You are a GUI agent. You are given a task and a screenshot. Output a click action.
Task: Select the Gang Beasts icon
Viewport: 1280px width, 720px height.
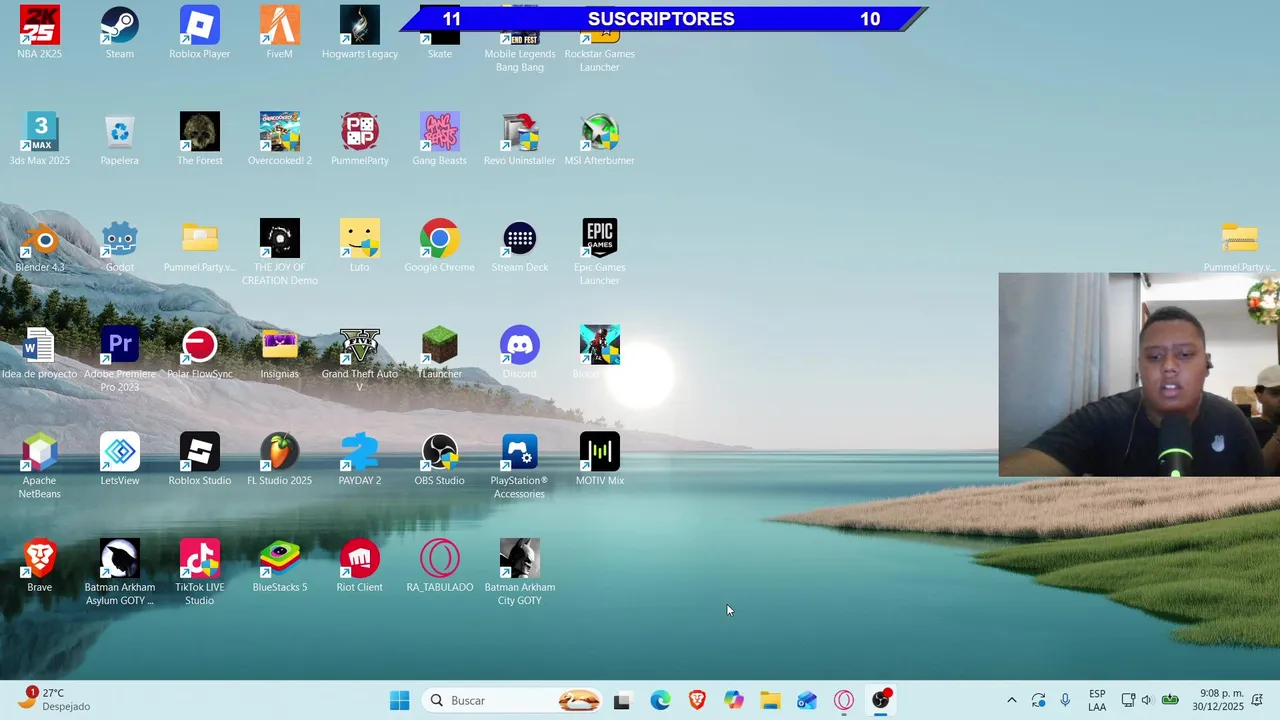[x=440, y=132]
